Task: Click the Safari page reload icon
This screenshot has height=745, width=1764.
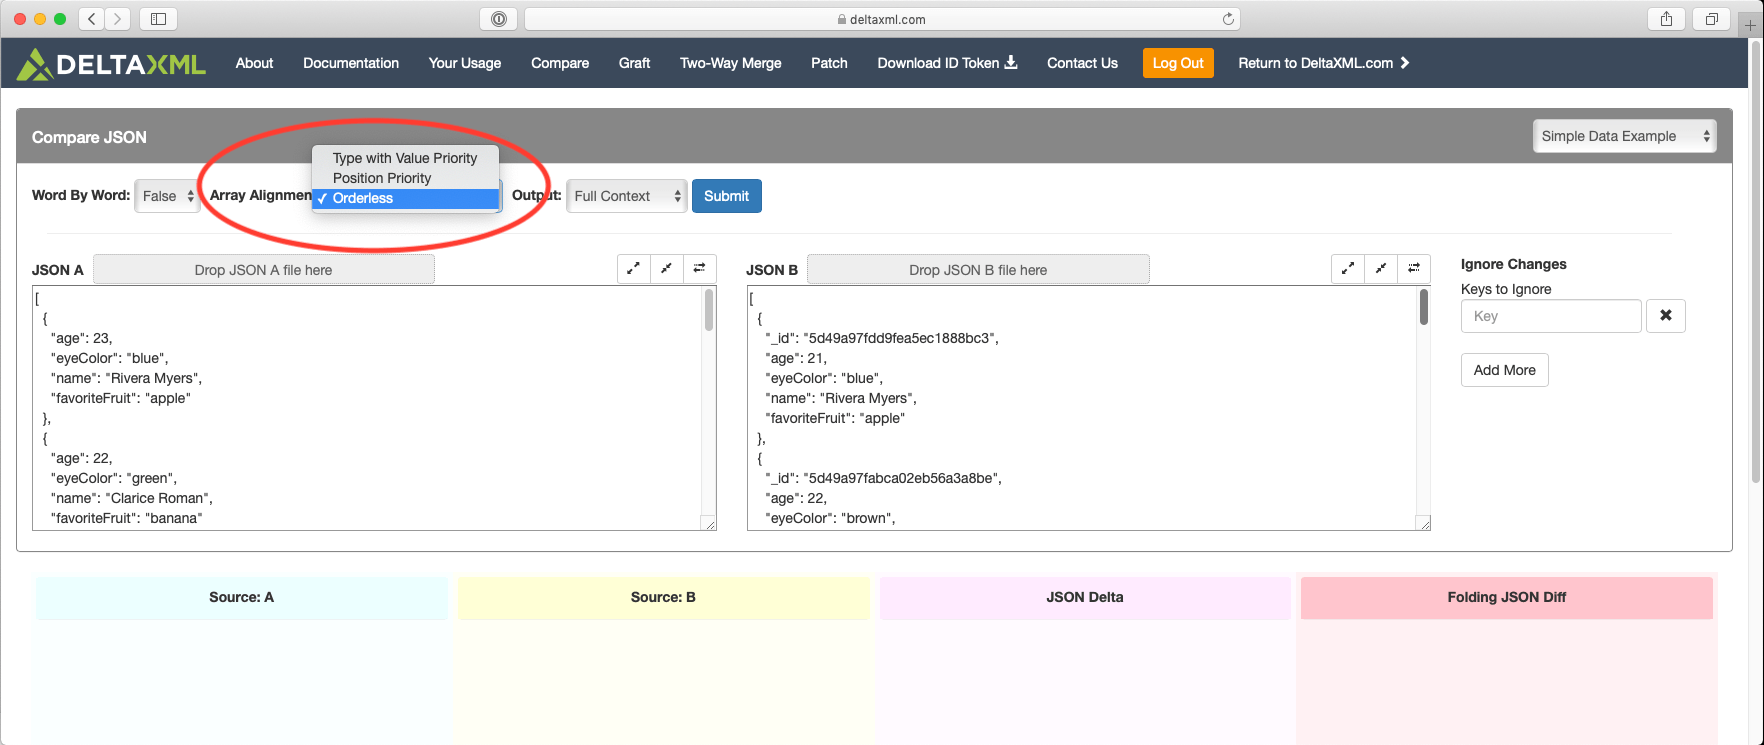Action: click(x=1228, y=19)
